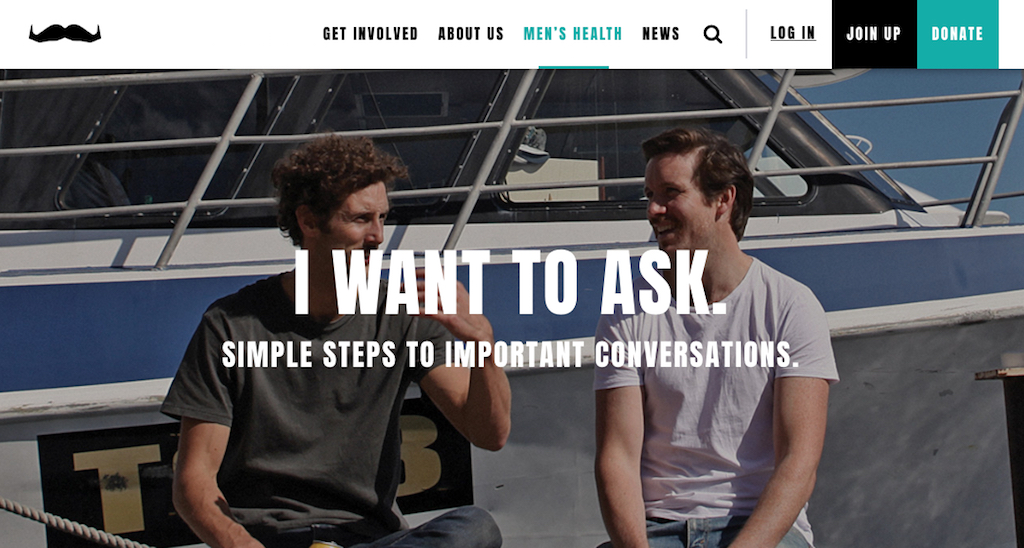This screenshot has width=1024, height=548.
Task: Click the teal underline below Men's Health
Action: pos(573,67)
